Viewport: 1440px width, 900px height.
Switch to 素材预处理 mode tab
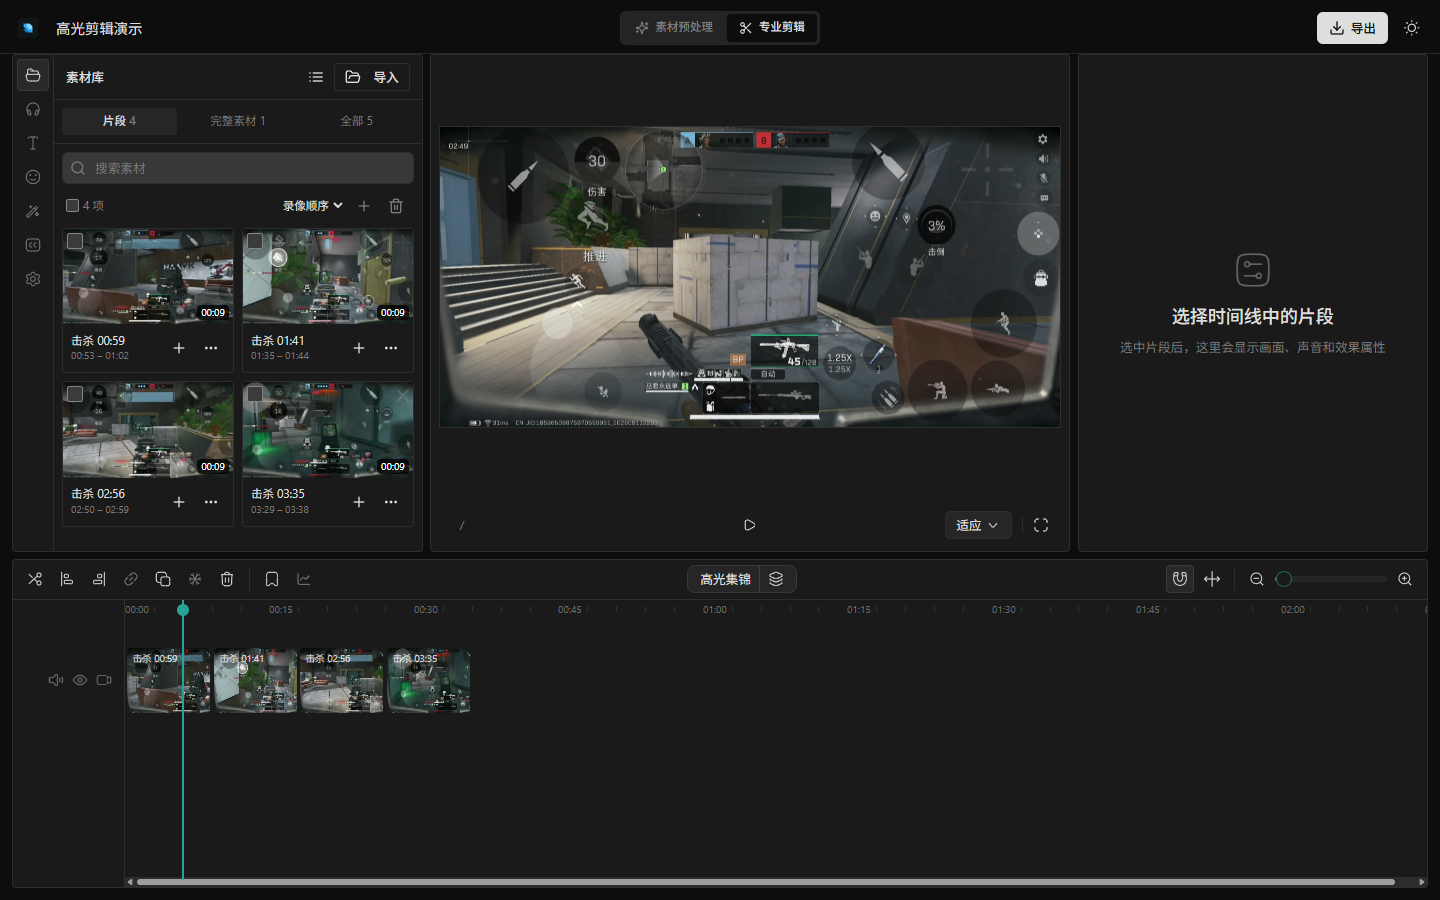tap(674, 28)
